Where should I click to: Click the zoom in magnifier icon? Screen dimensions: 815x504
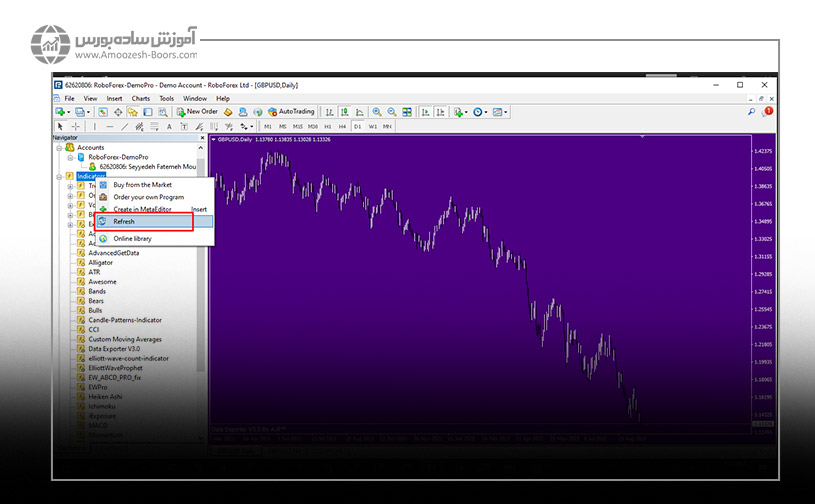coord(377,112)
